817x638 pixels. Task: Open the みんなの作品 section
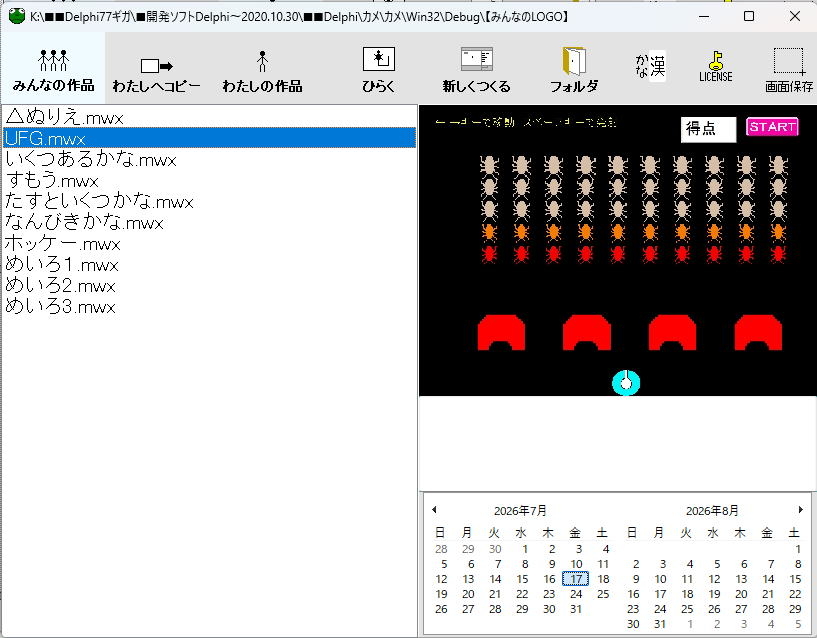pos(53,69)
